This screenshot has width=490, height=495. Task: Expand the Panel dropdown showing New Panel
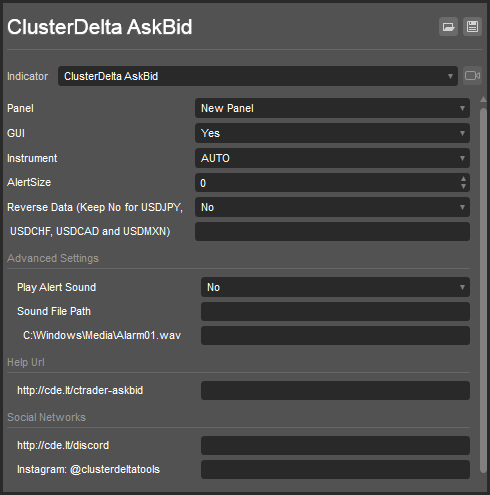tap(332, 108)
